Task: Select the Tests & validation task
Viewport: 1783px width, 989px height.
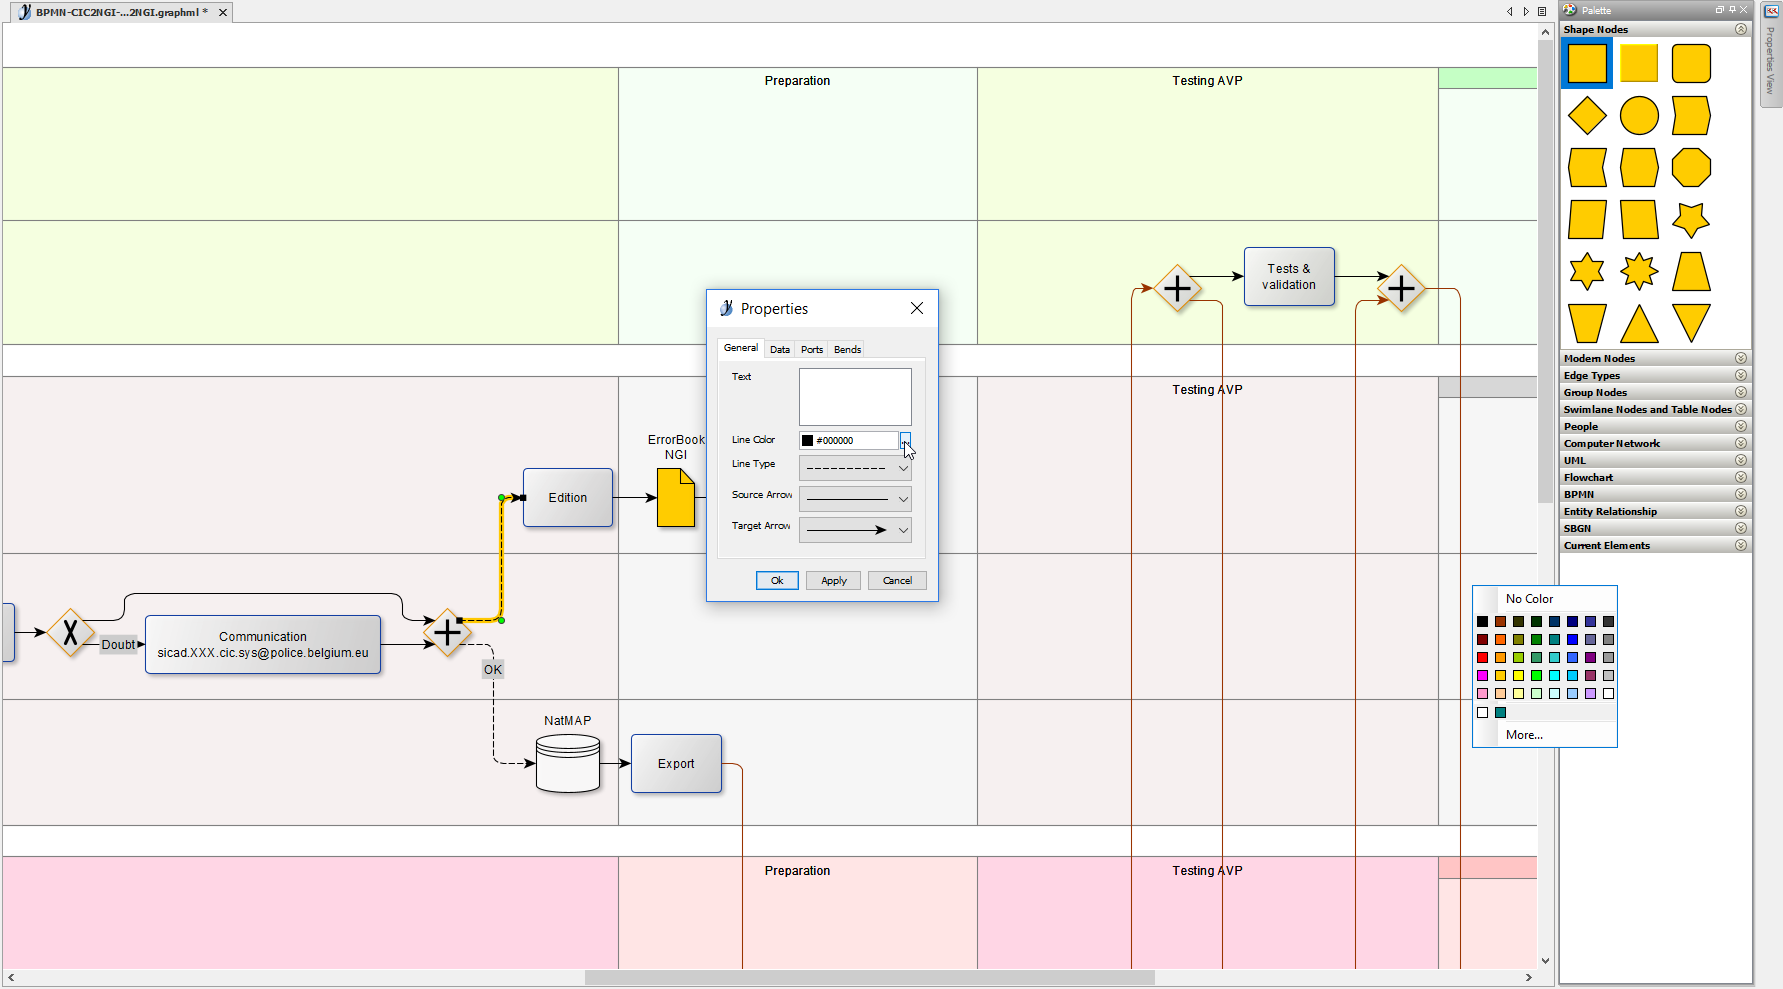Action: [x=1289, y=277]
